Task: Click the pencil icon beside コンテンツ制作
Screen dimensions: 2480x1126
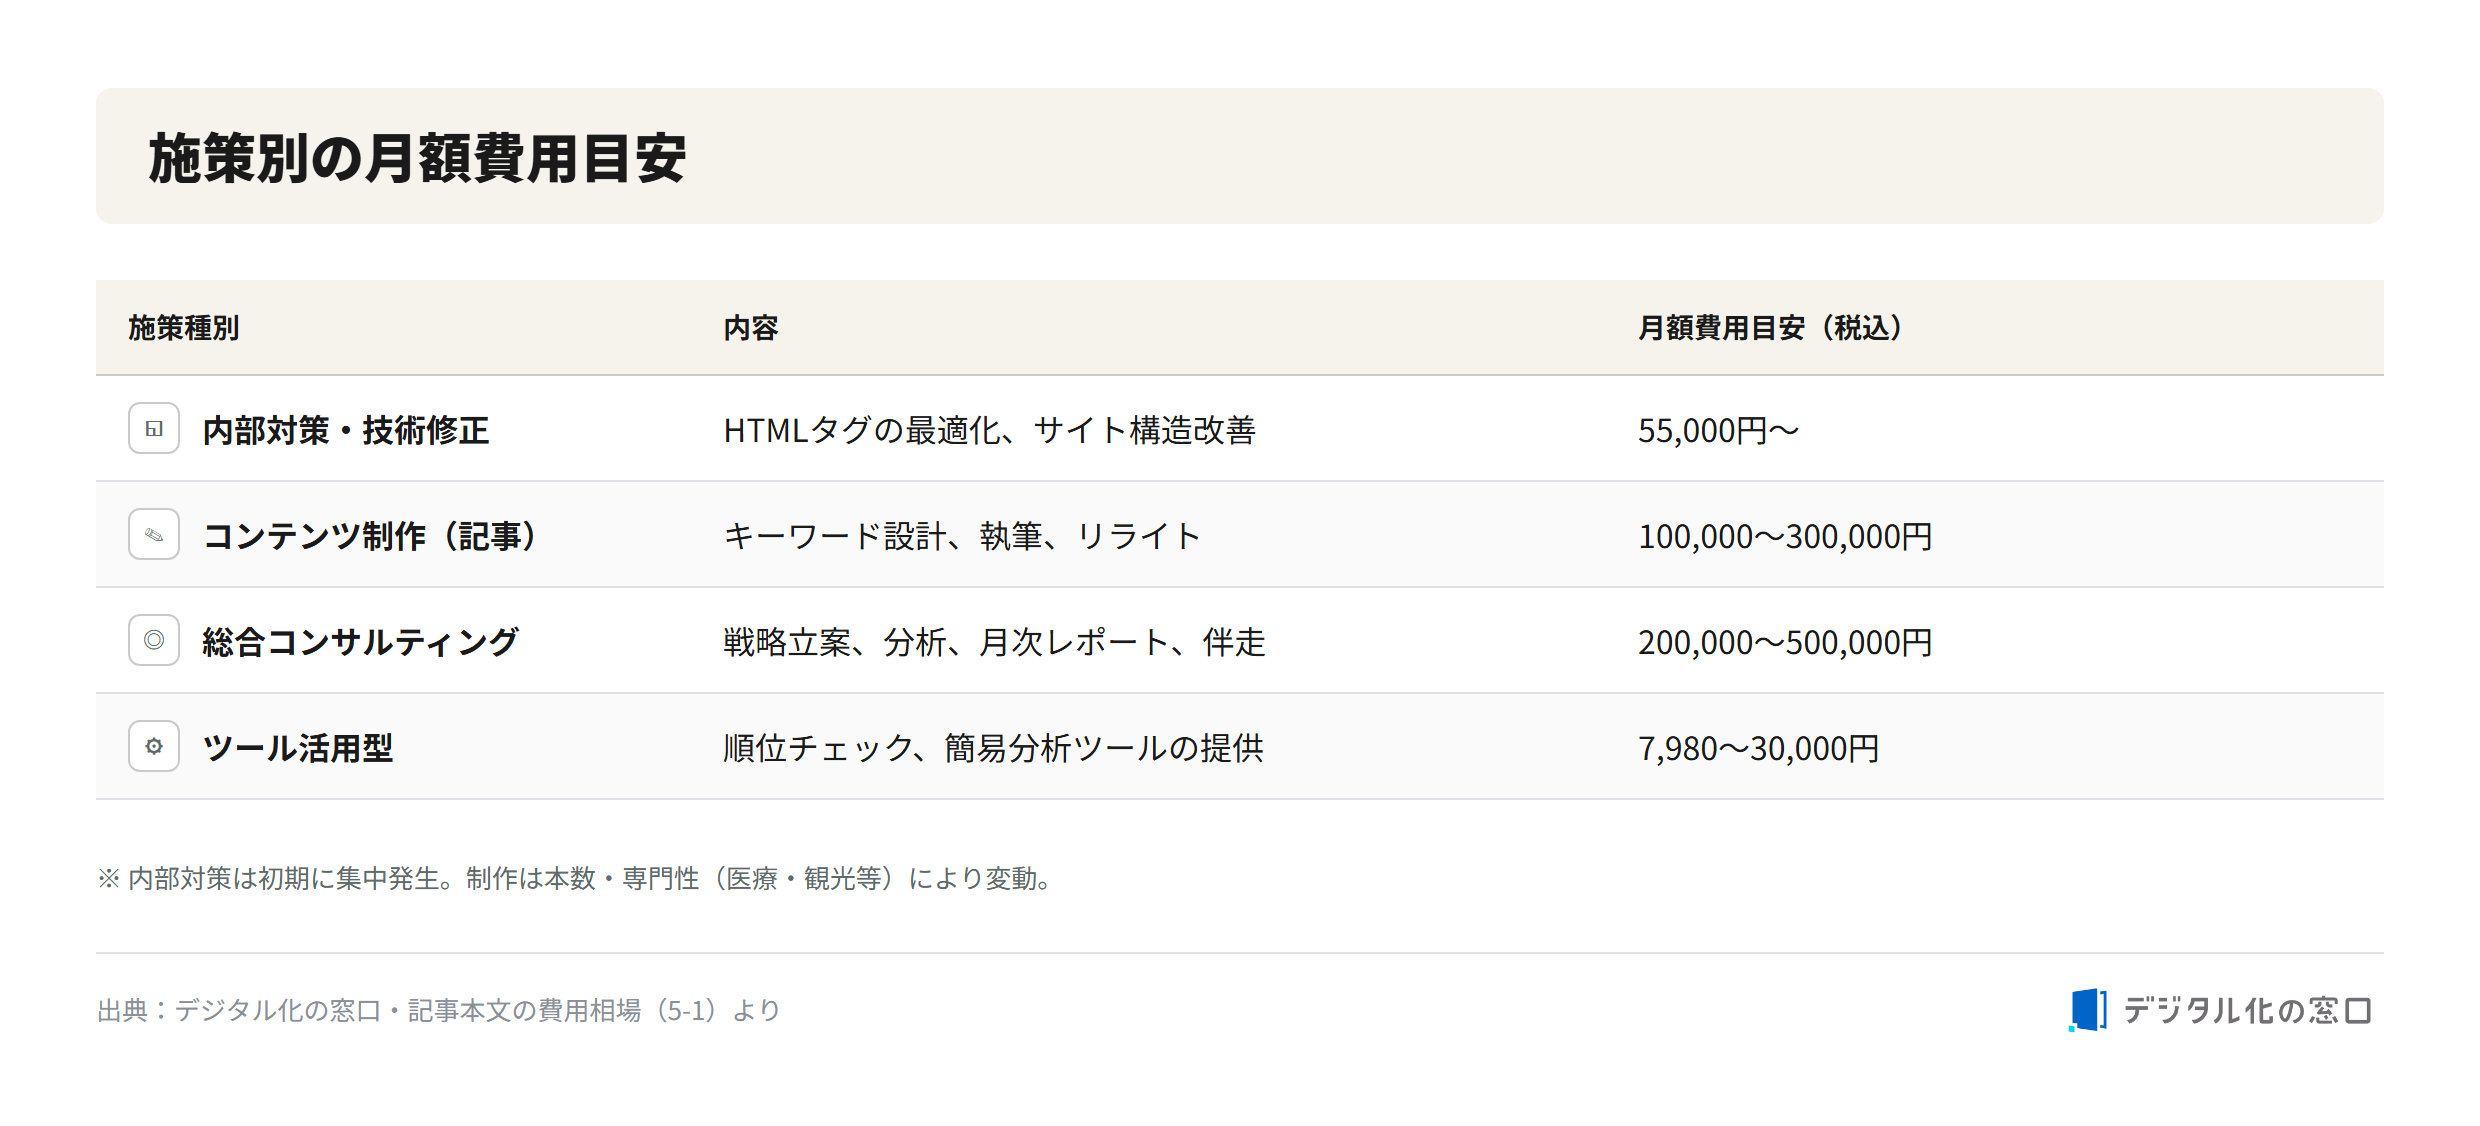Action: tap(154, 534)
